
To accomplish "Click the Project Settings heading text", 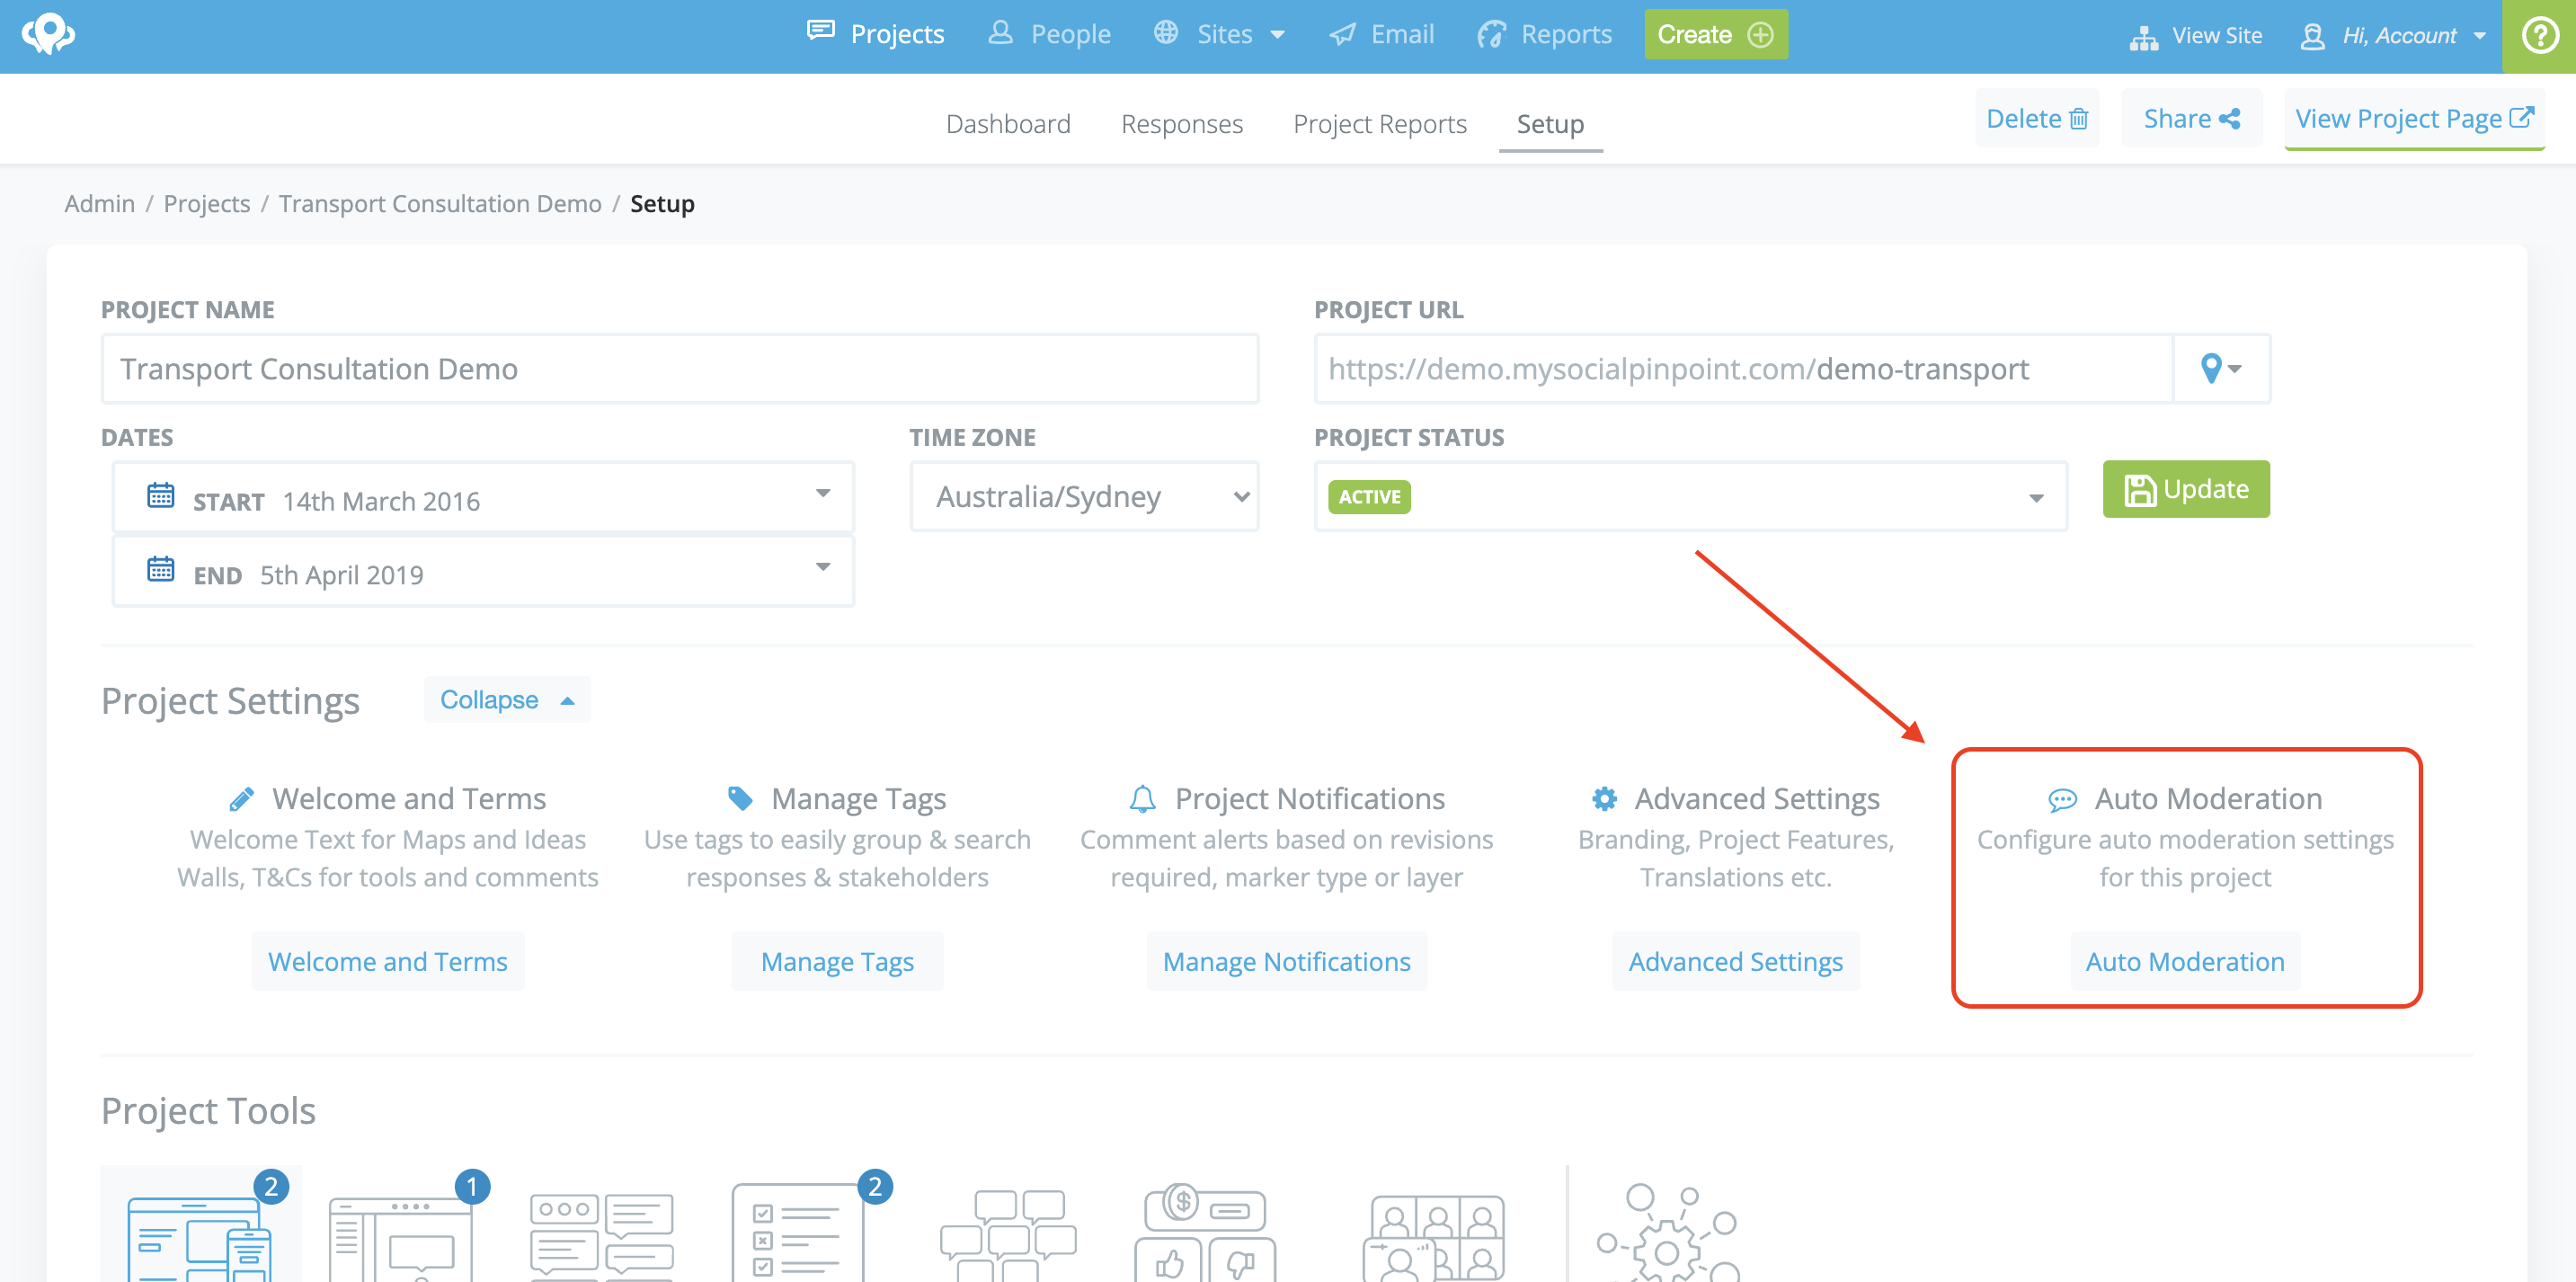I will (x=230, y=701).
